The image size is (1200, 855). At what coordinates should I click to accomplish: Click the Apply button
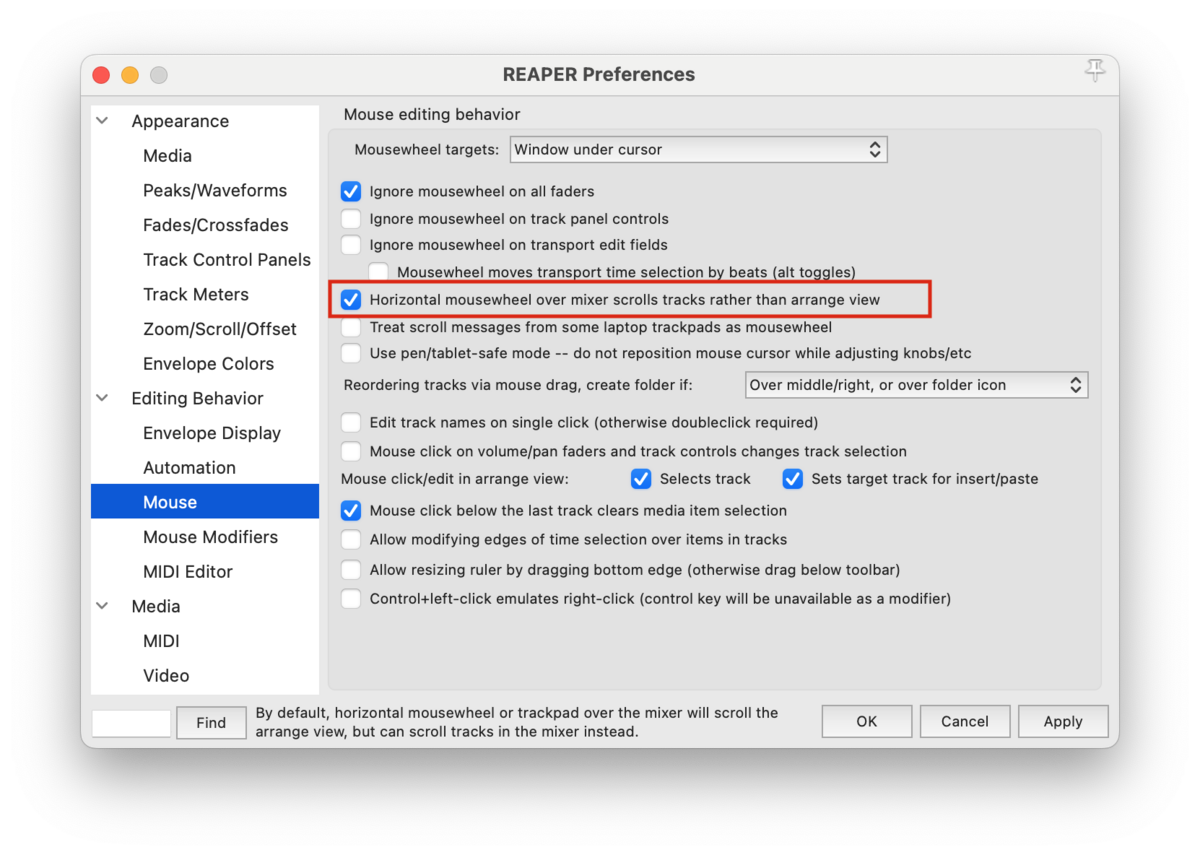tap(1063, 721)
